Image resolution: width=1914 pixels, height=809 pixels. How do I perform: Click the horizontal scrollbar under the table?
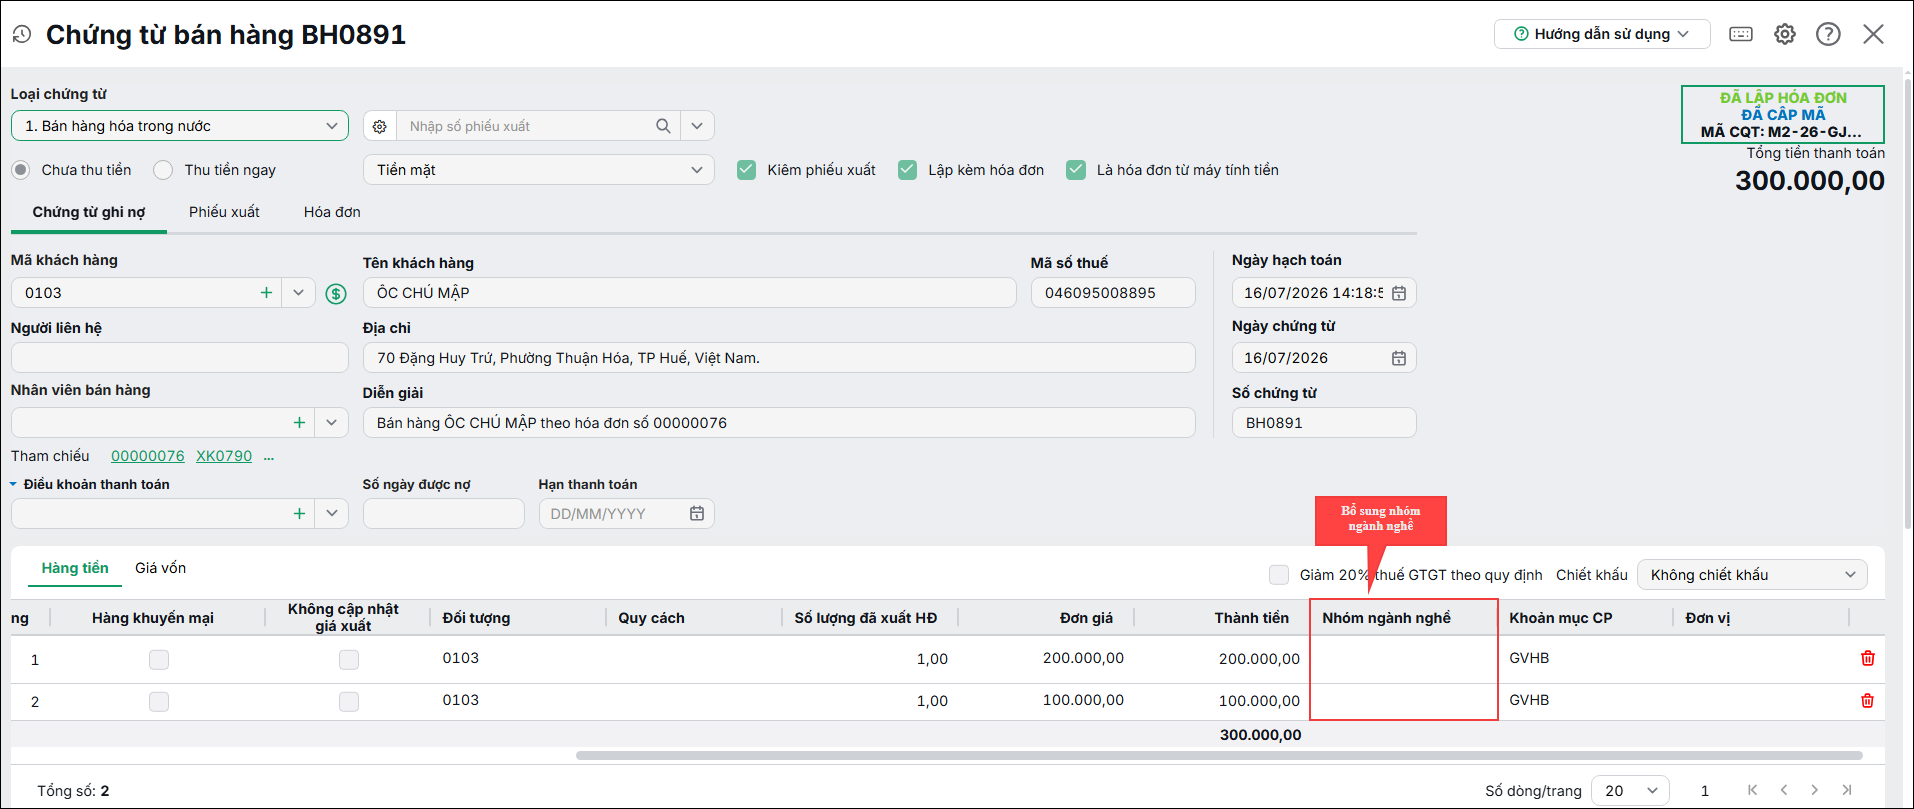coord(1219,755)
